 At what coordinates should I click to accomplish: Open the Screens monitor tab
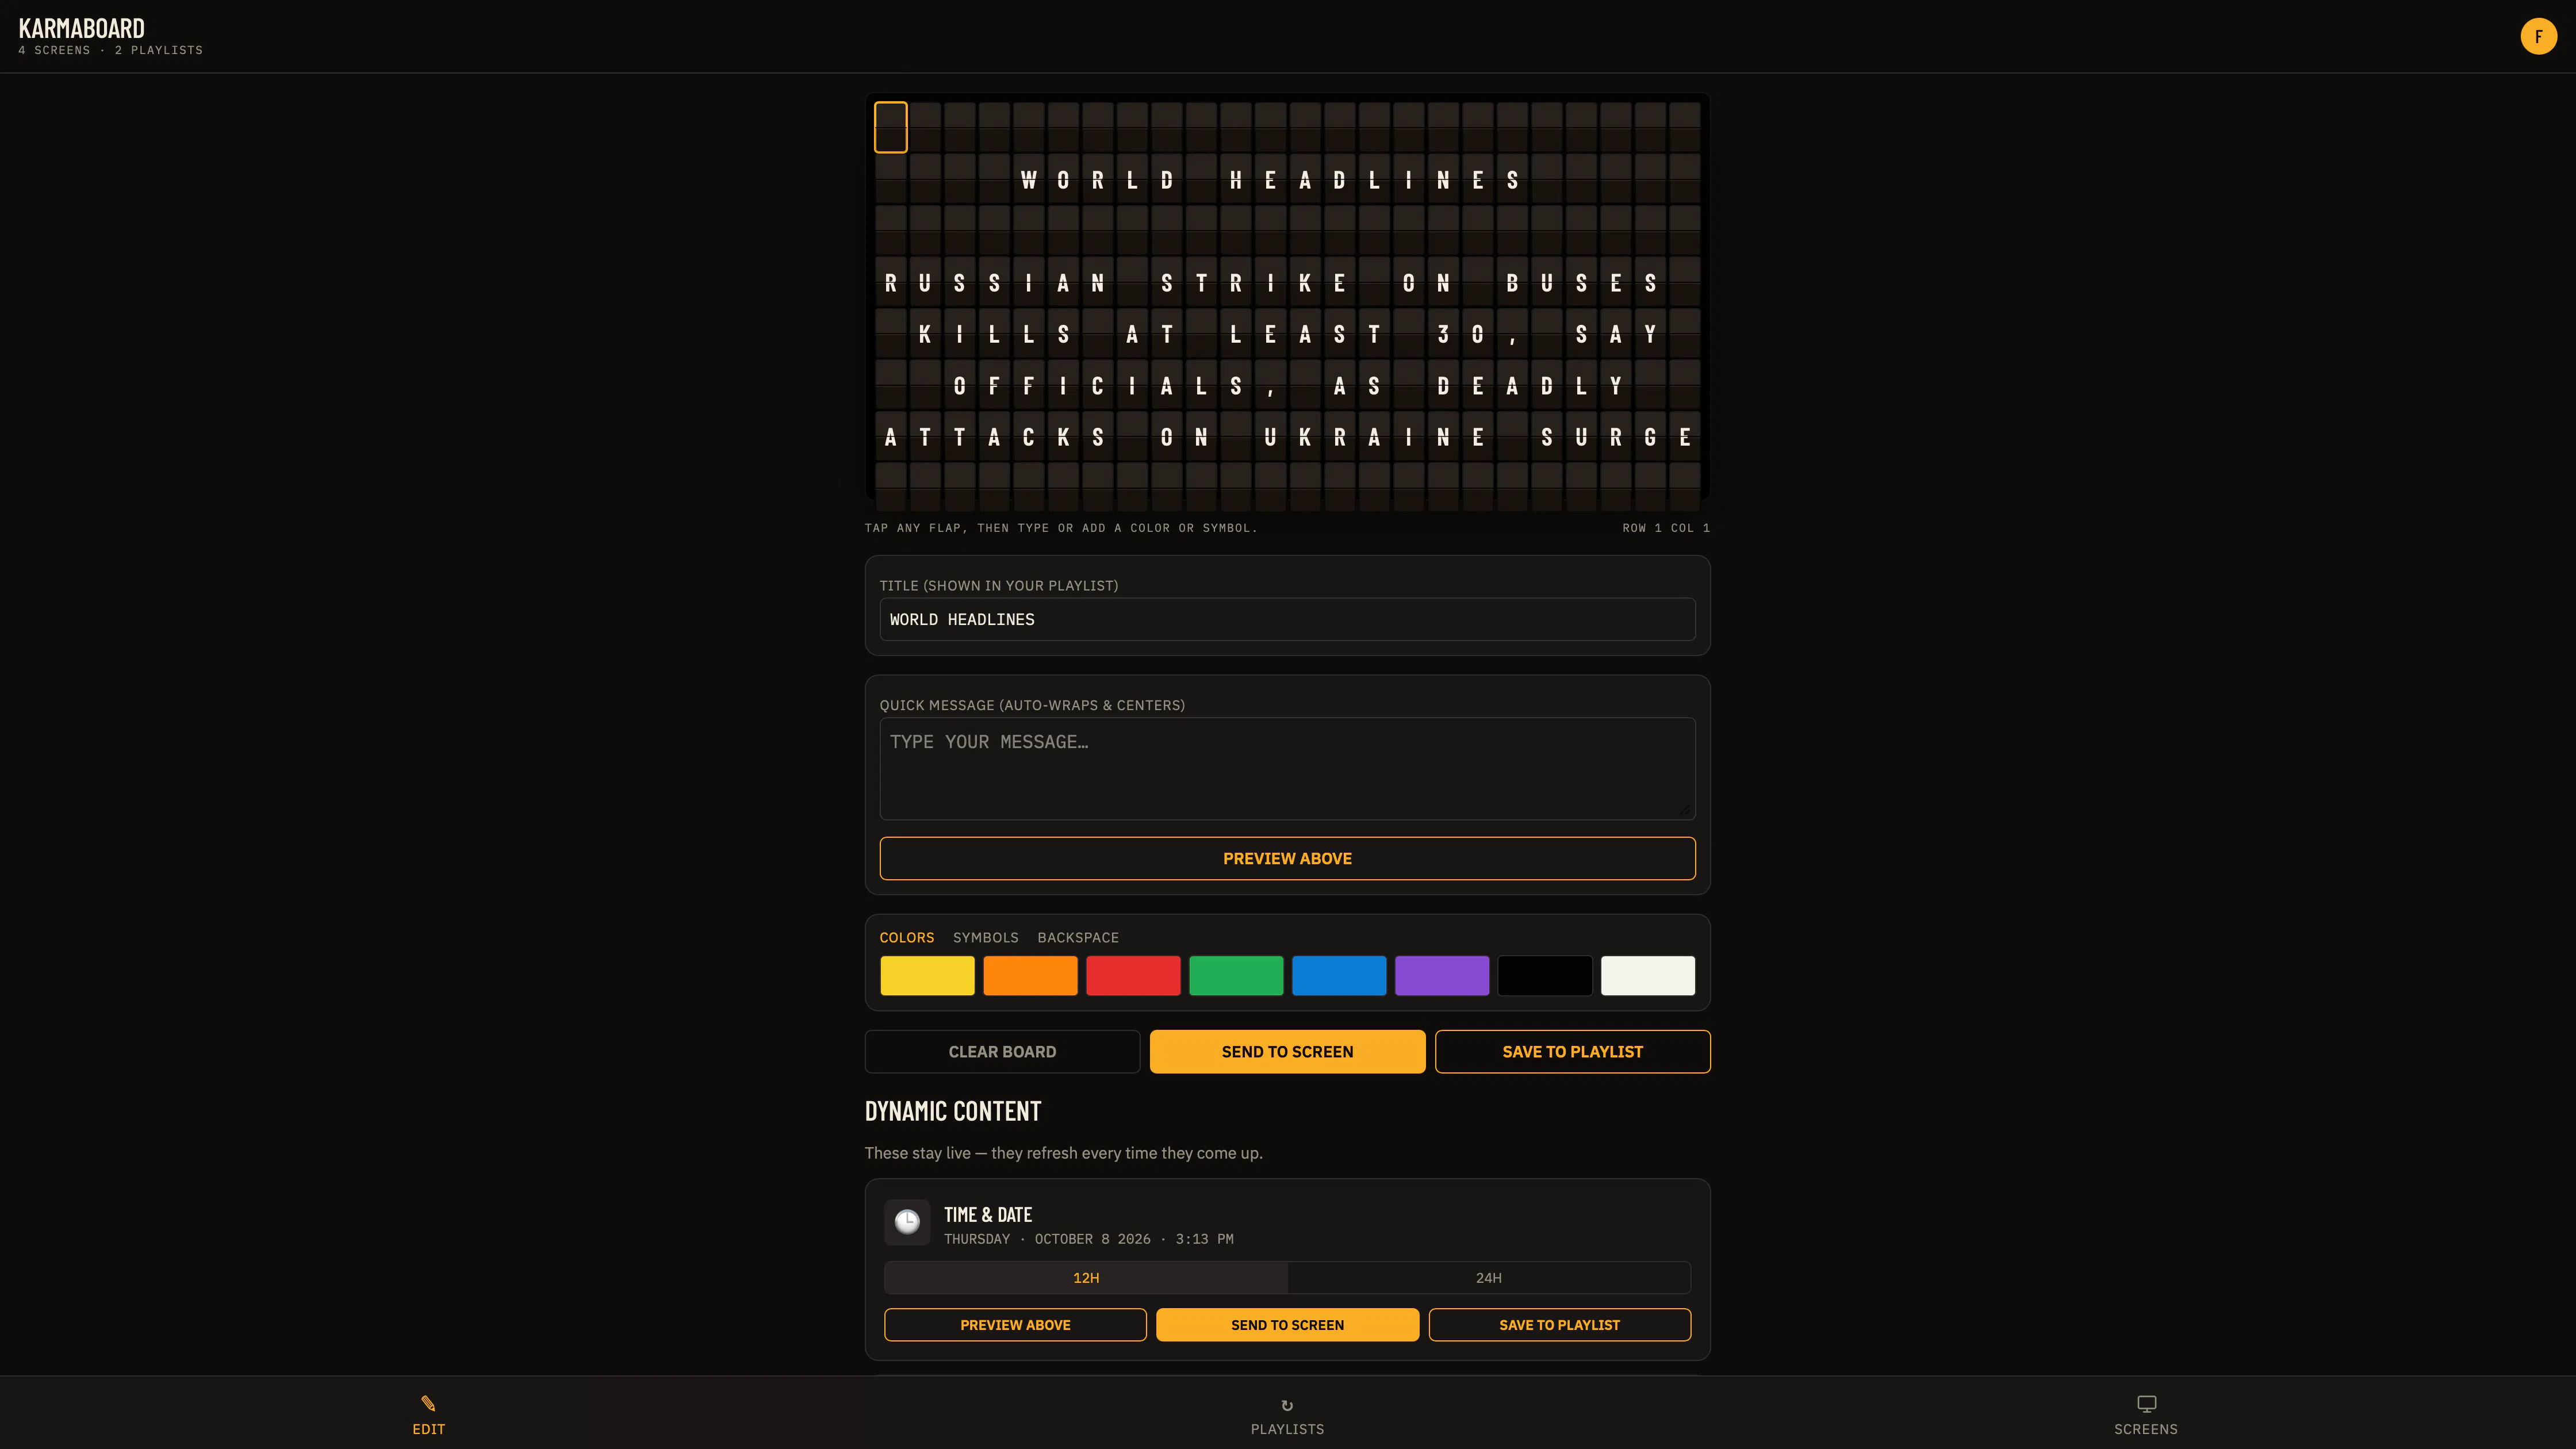[2146, 1415]
